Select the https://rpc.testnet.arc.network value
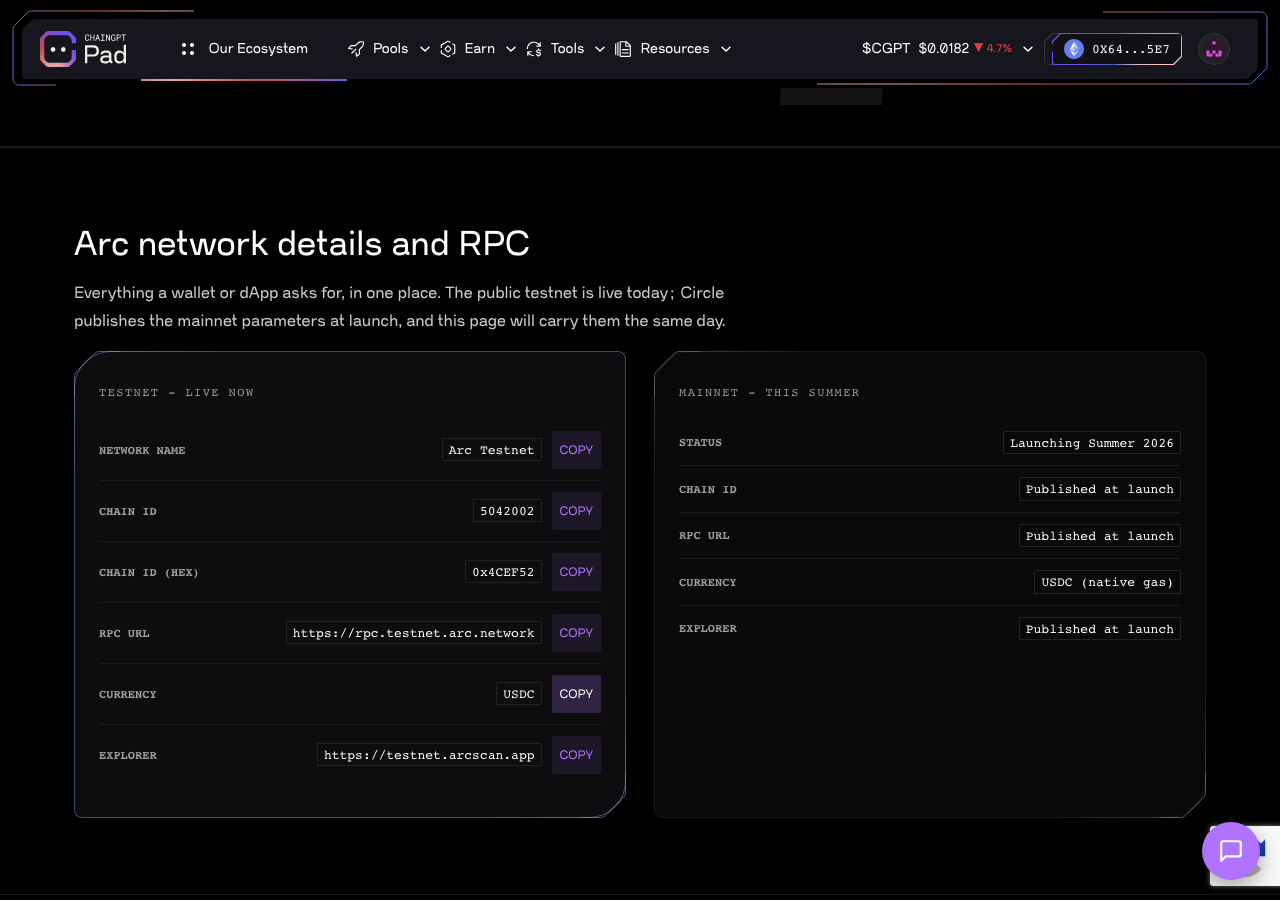The image size is (1280, 900). pos(414,633)
